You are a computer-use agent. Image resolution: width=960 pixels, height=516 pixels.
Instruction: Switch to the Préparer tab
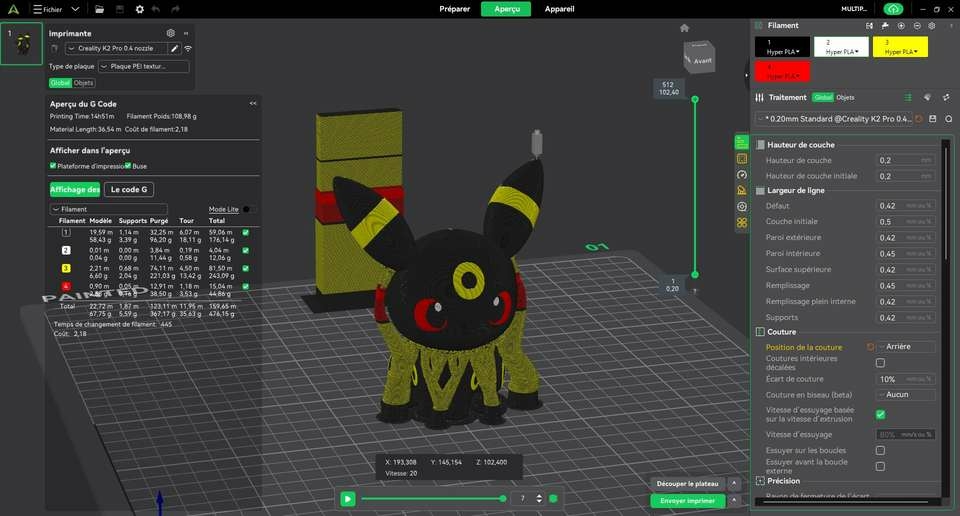(x=455, y=9)
